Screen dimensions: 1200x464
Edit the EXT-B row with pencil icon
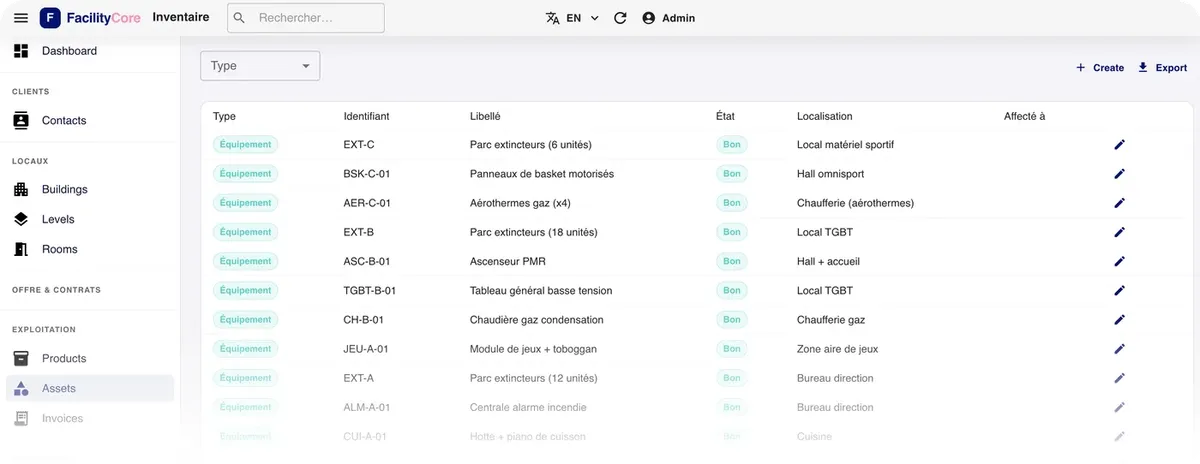1120,232
